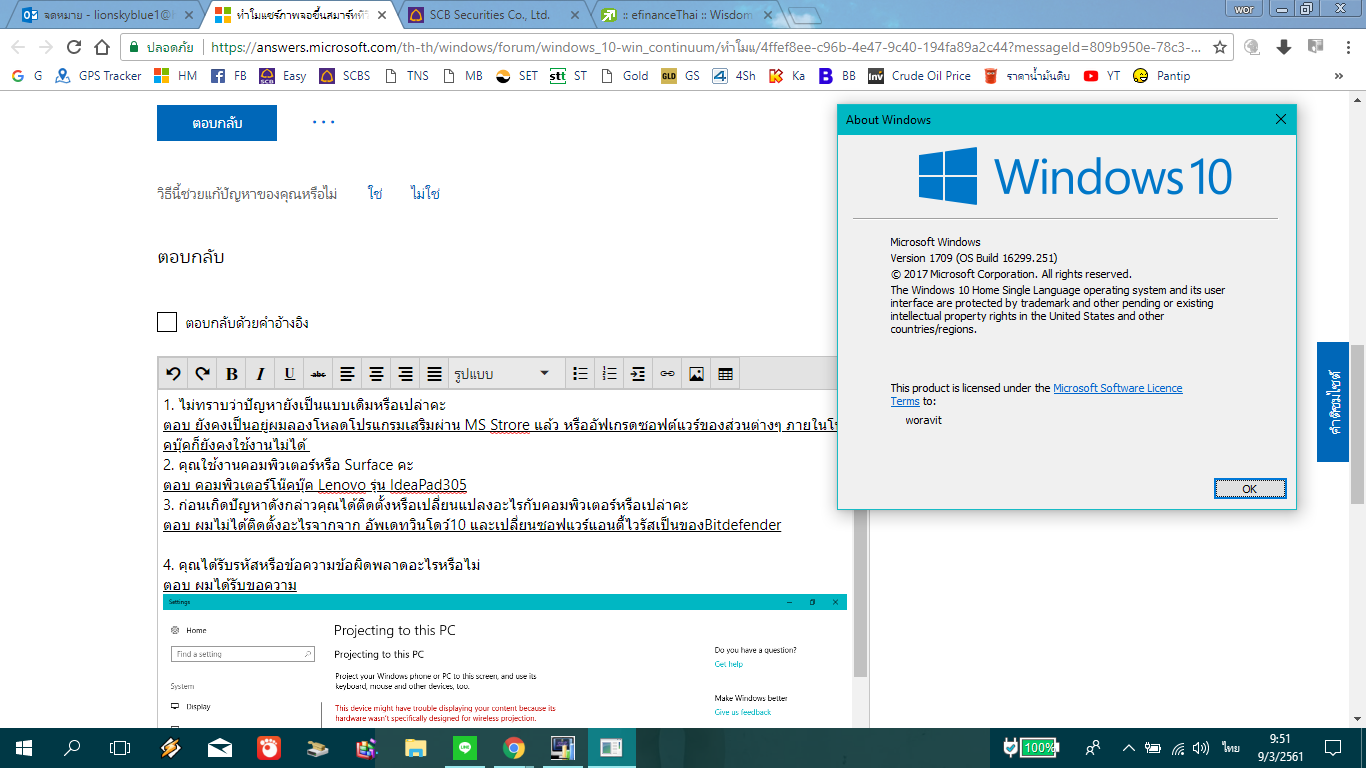
Task: Open the SCBS bookmark
Action: [345, 75]
